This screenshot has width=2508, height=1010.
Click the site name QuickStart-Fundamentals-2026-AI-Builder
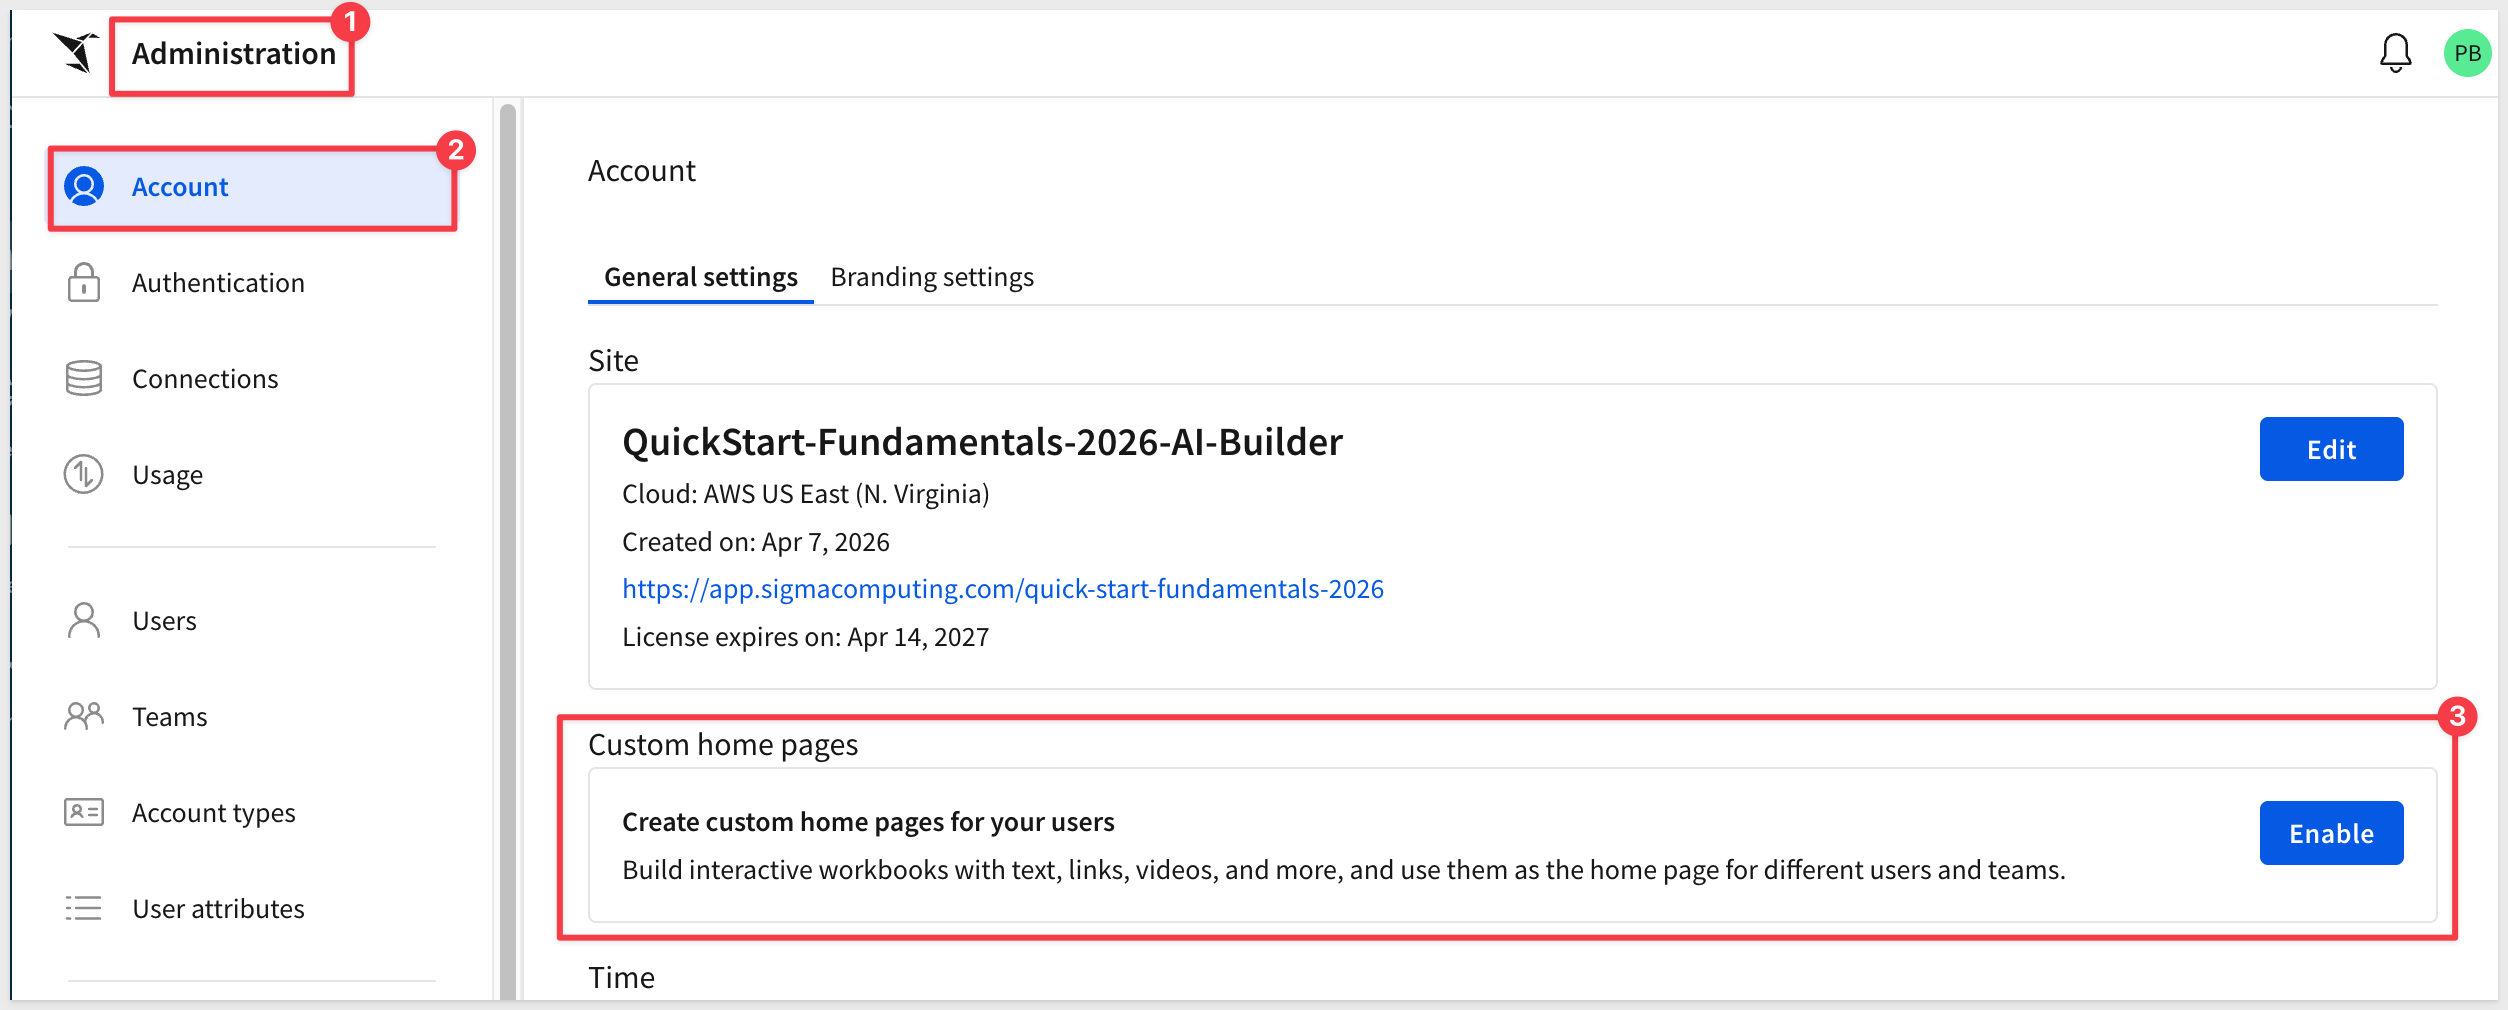click(982, 442)
